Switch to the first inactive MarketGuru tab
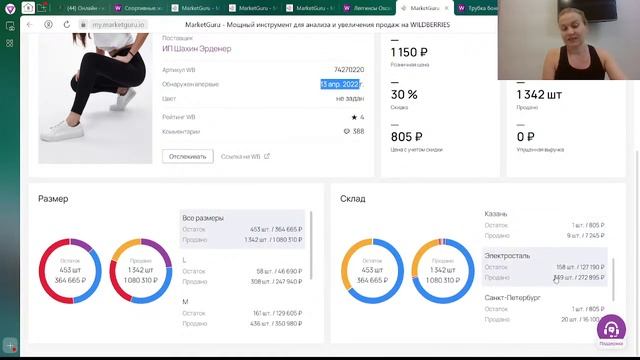 click(196, 8)
